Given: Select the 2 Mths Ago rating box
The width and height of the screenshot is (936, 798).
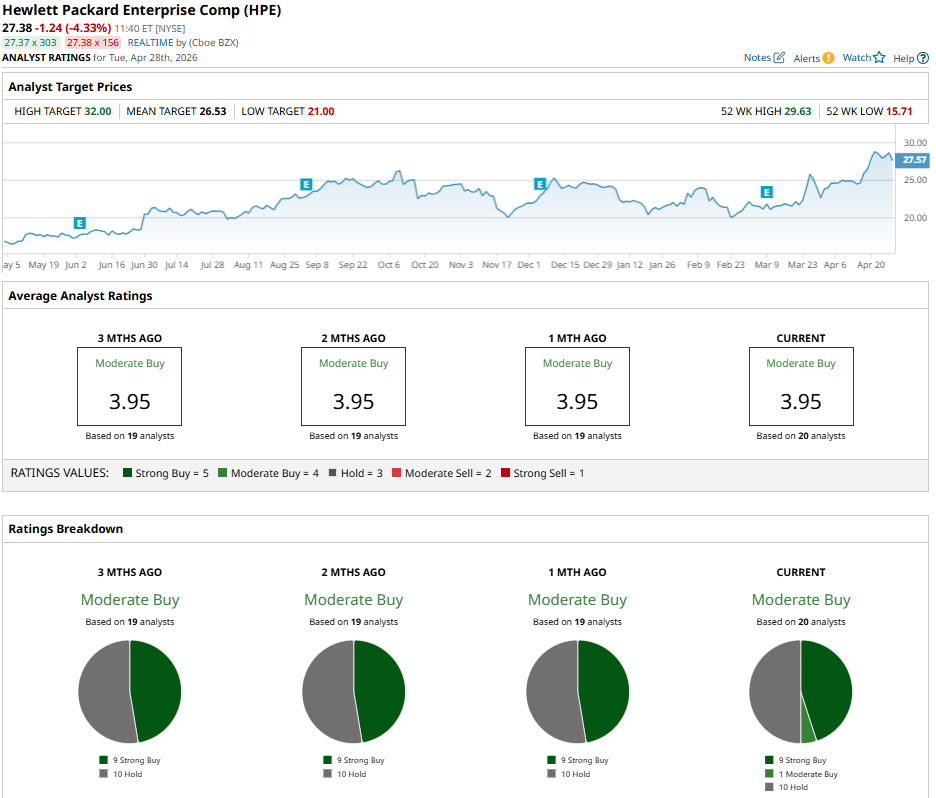Looking at the screenshot, I should [353, 387].
